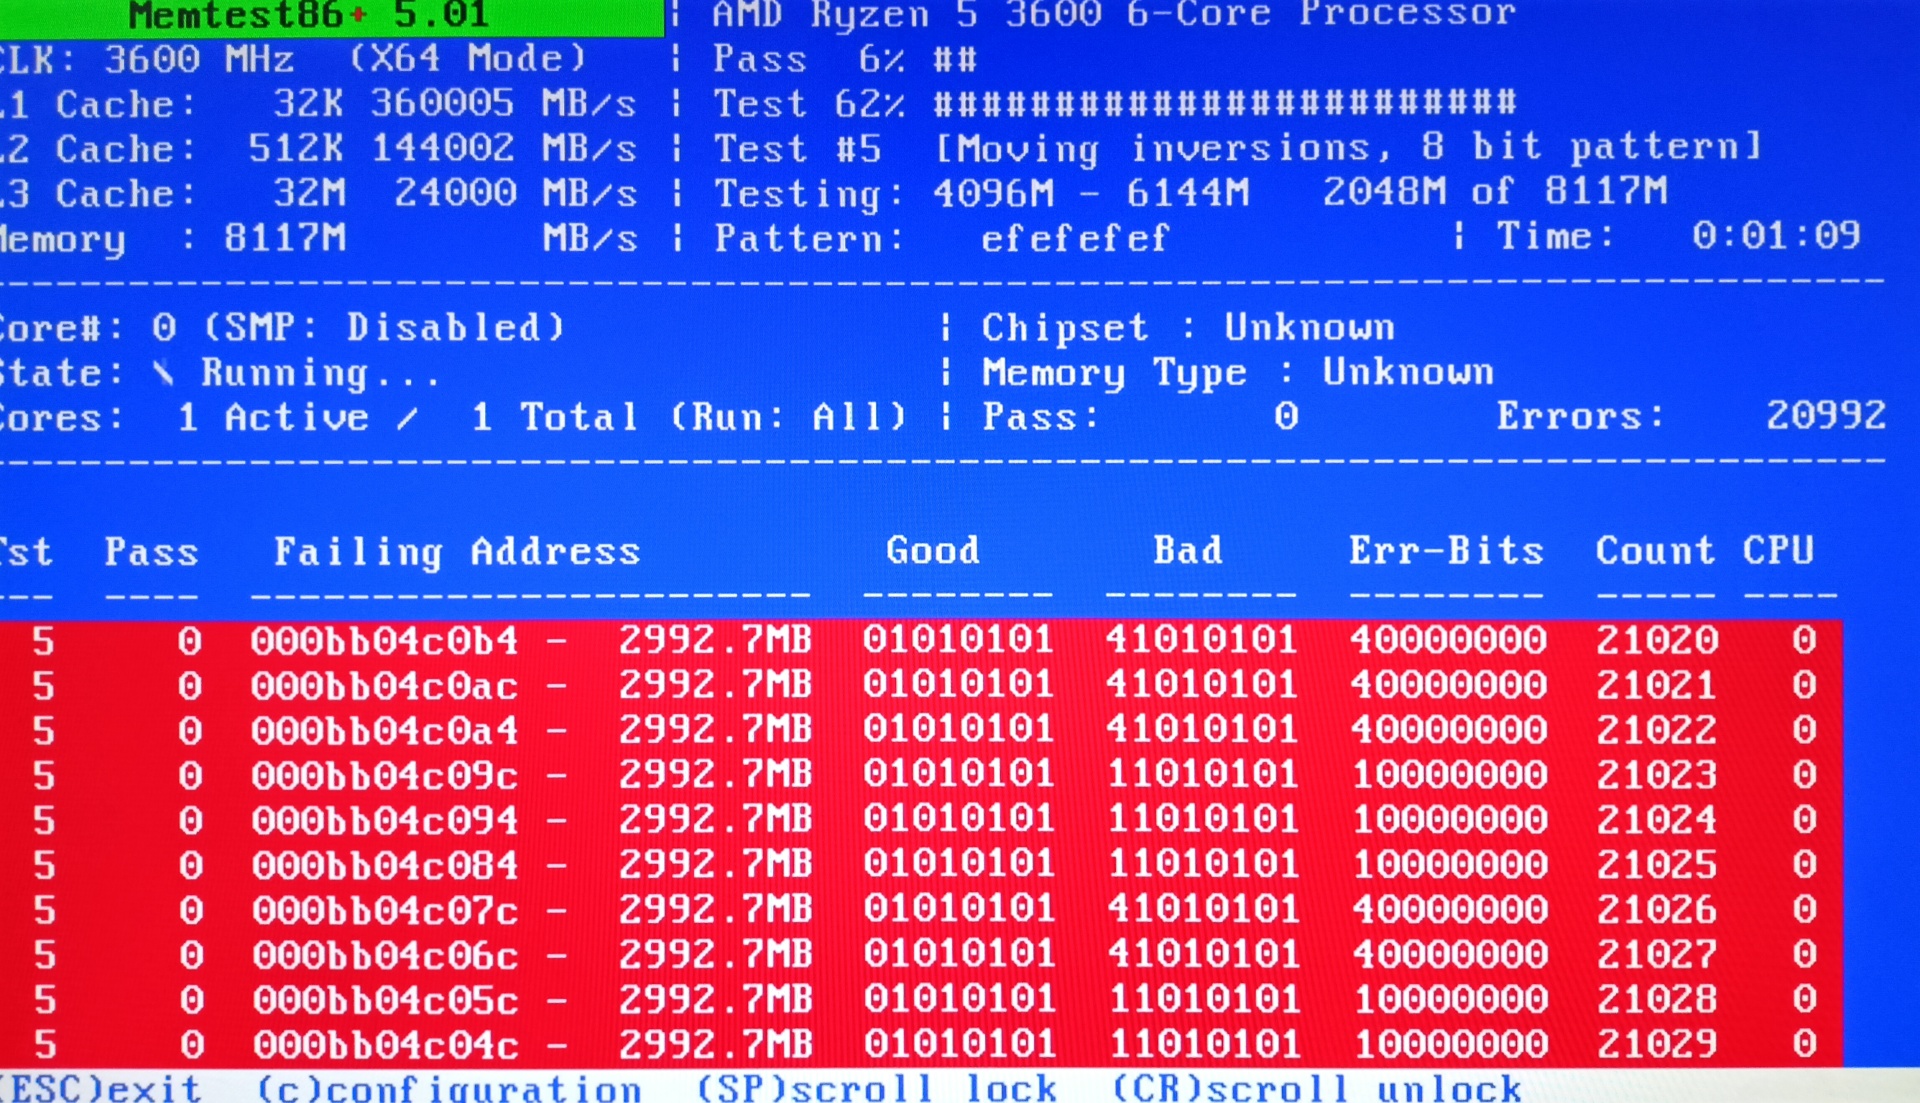Click Bad value in row with count 21021
Screen dimensions: 1920x1103
point(1202,684)
